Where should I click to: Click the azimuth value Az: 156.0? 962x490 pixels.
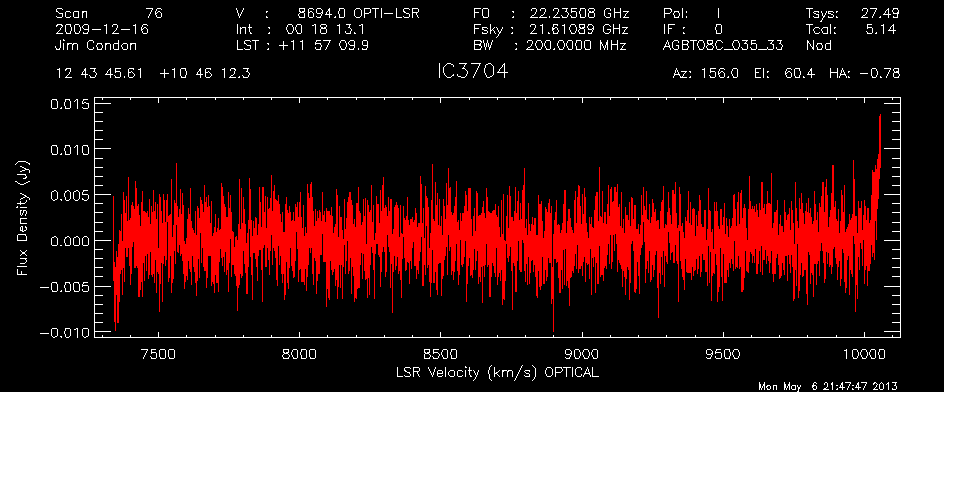(706, 74)
